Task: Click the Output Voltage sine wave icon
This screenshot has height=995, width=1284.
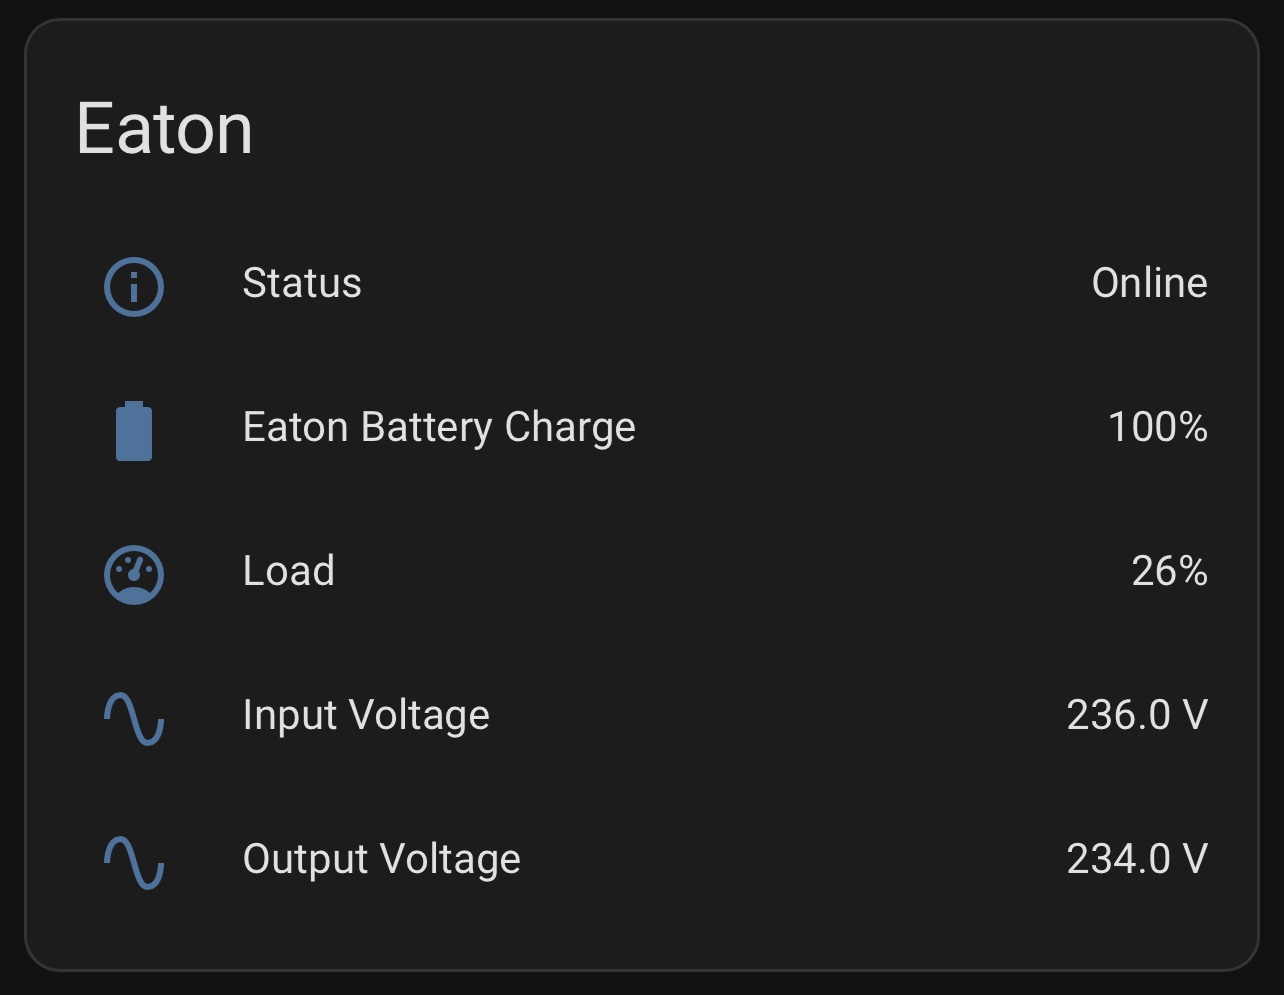Action: point(134,863)
